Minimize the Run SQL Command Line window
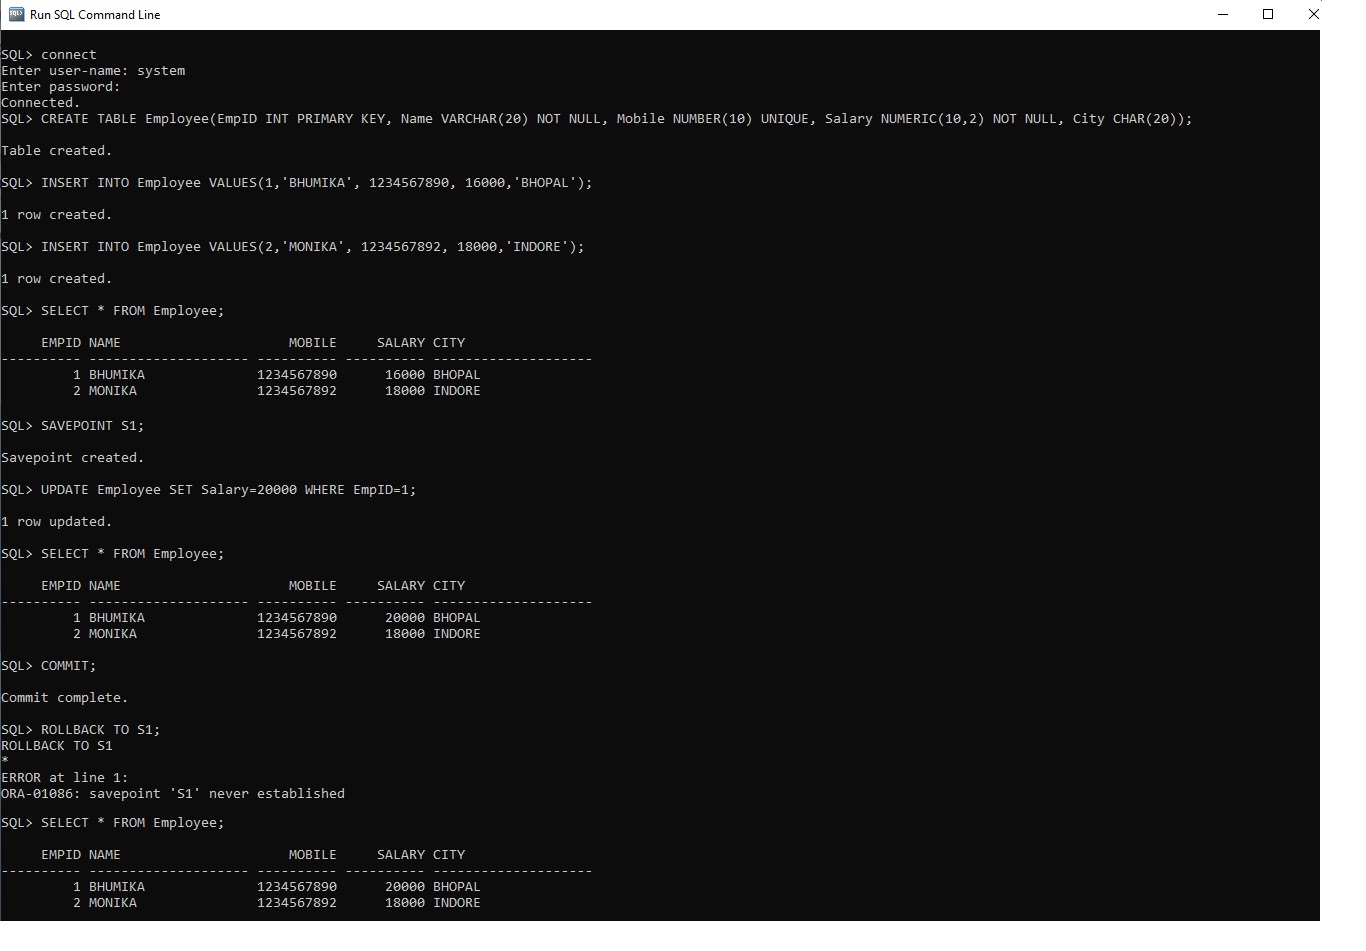Viewport: 1366px width, 951px height. point(1223,14)
